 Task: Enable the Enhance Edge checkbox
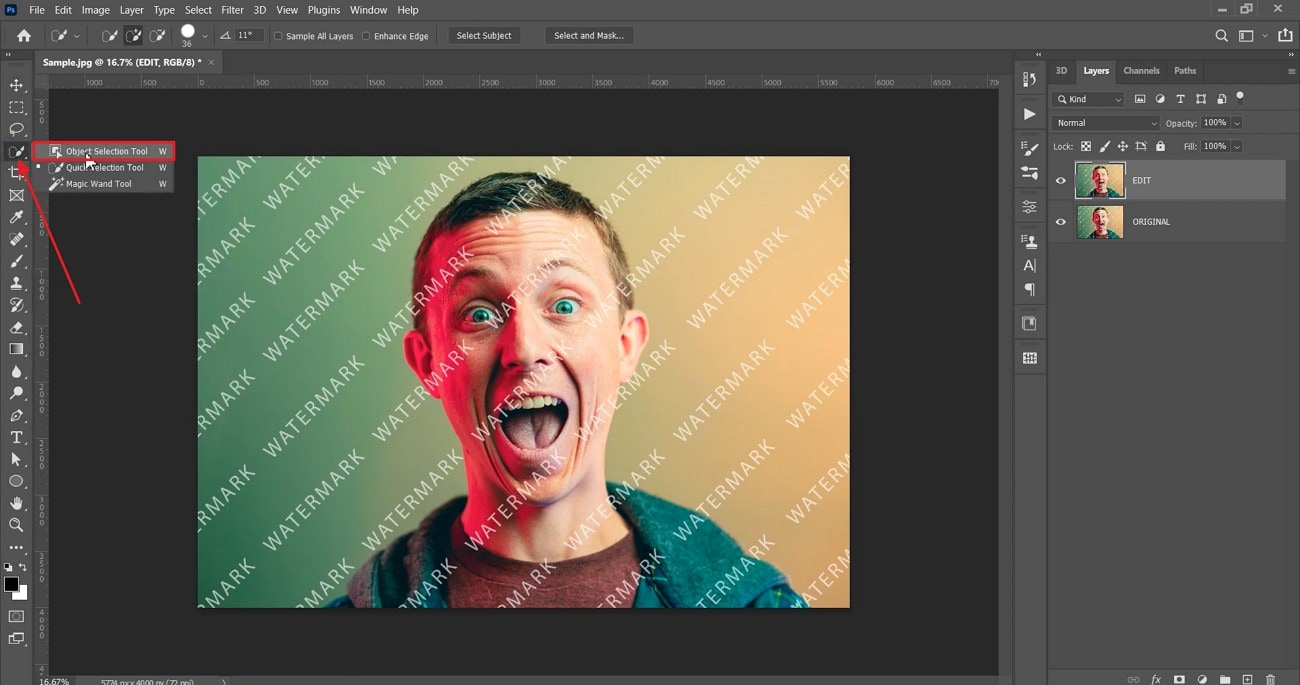click(366, 36)
